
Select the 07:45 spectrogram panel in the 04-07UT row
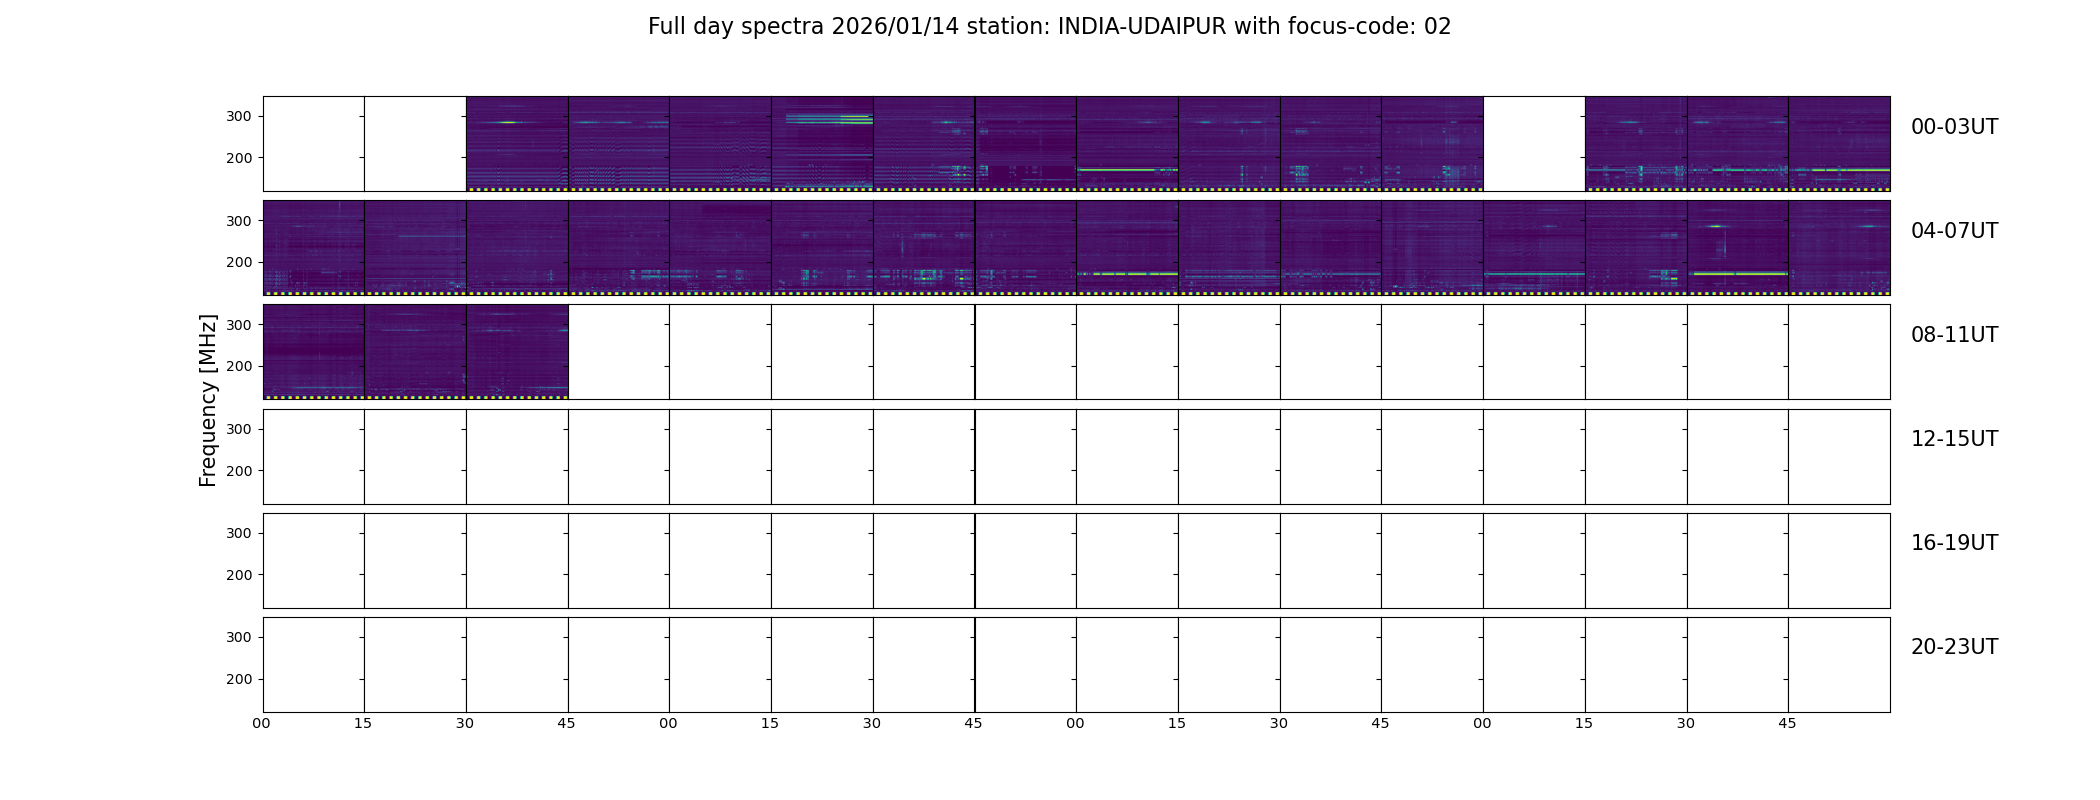[x=1839, y=248]
